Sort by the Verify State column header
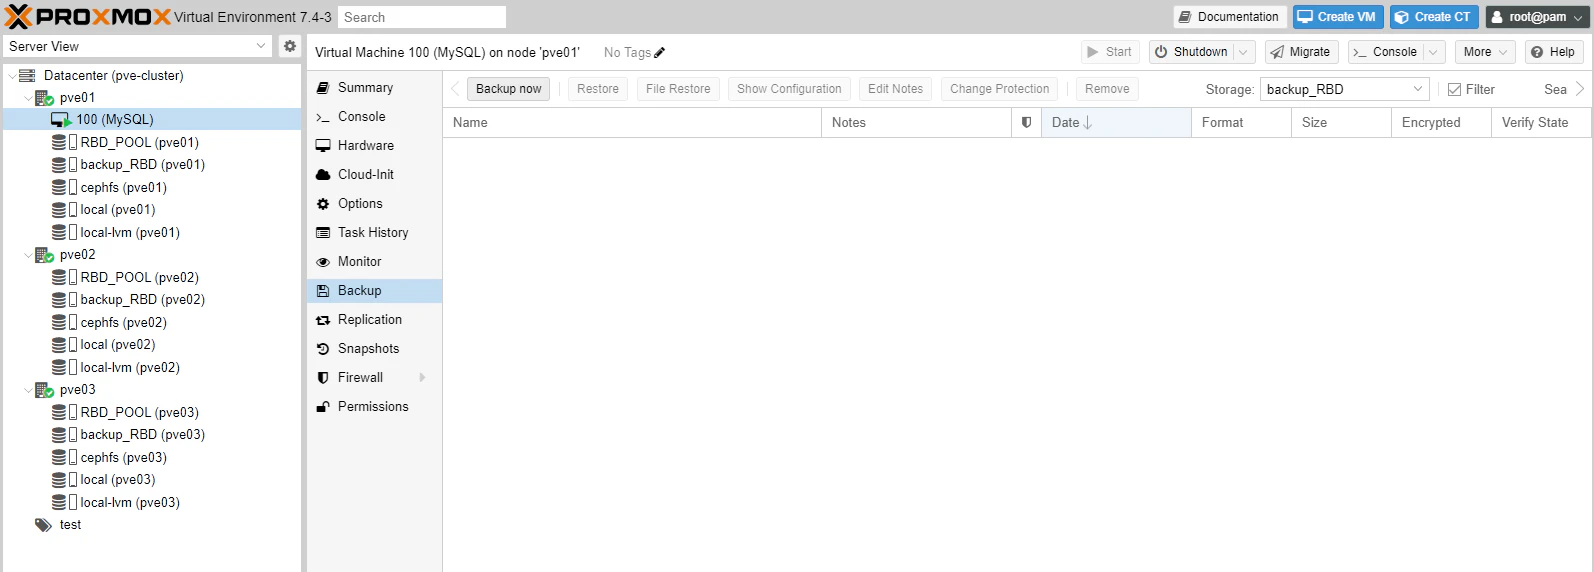1594x572 pixels. pos(1540,122)
